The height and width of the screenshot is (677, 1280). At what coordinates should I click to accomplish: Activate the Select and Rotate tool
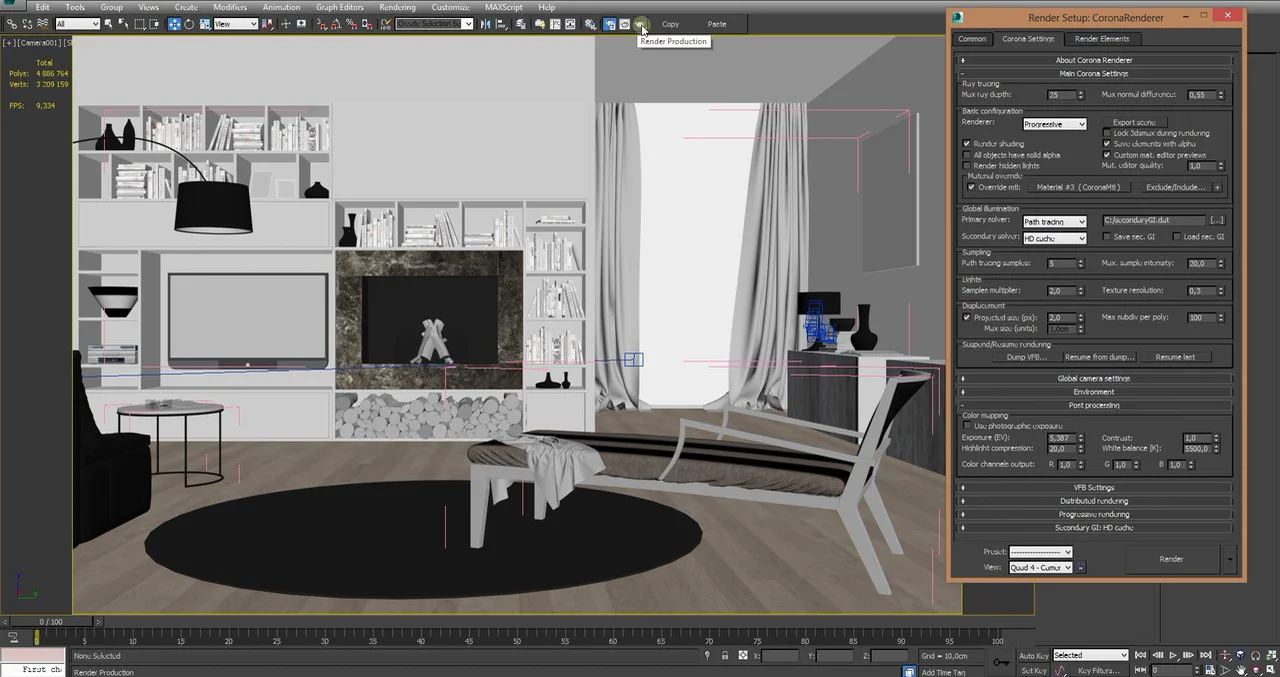[x=189, y=24]
